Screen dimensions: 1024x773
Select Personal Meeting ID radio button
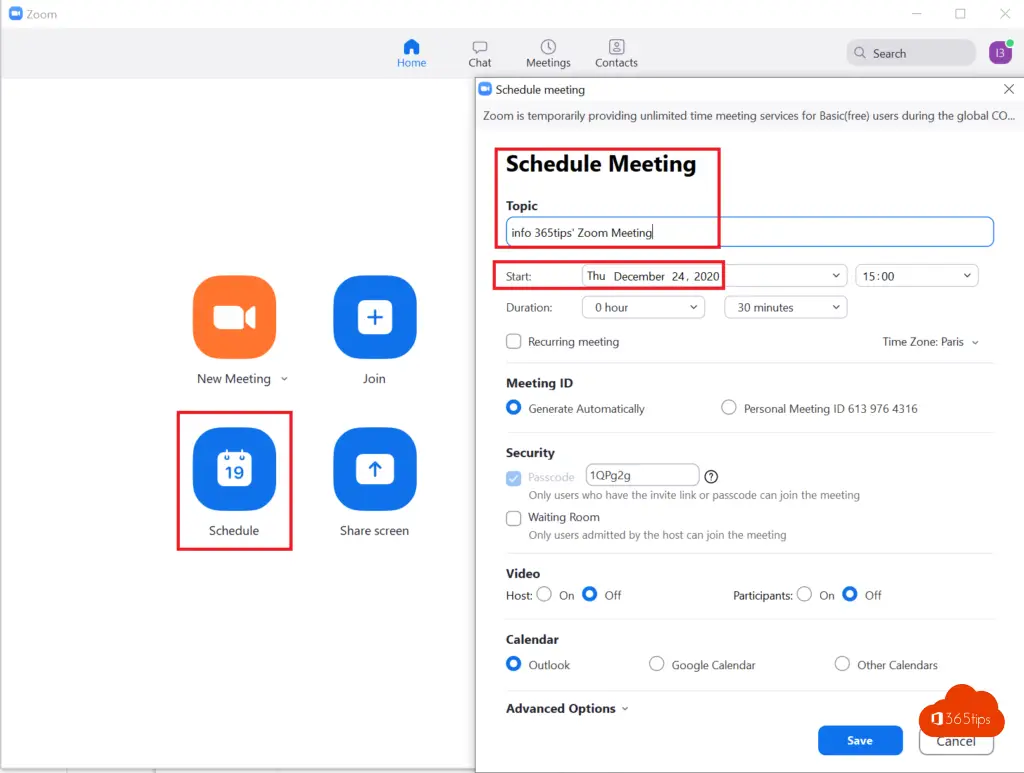729,408
